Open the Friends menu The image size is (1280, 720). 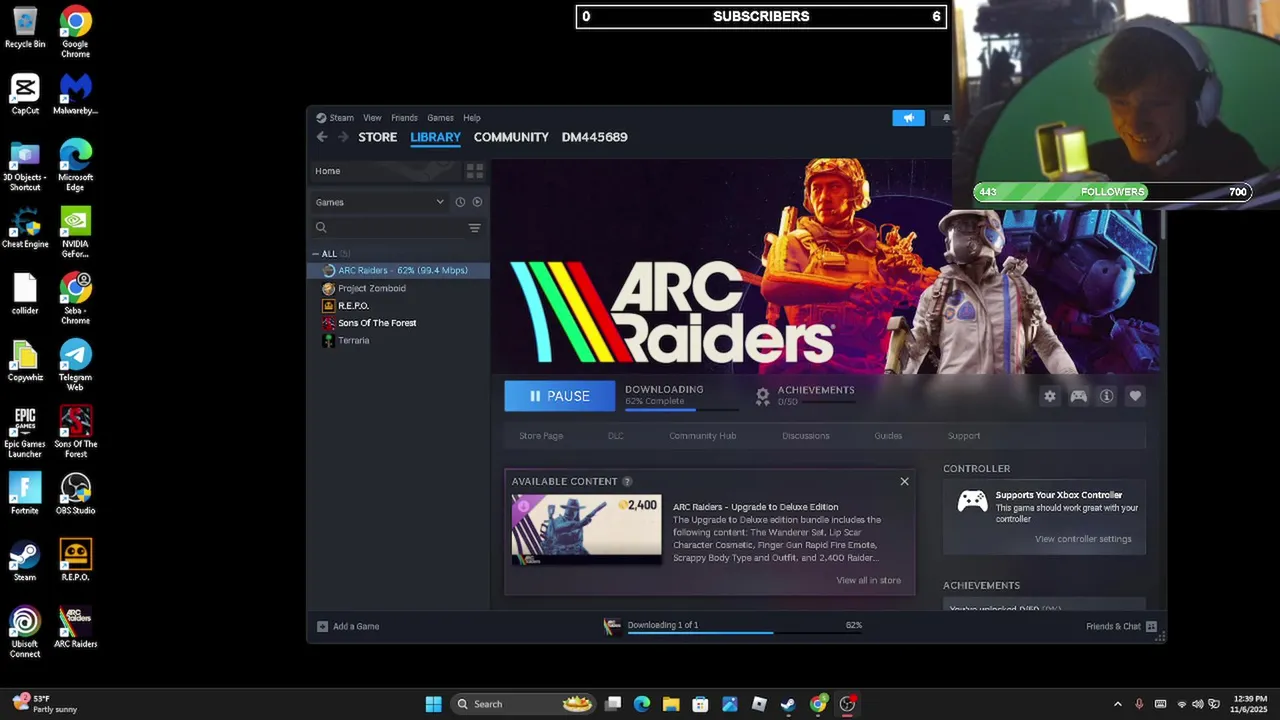point(404,118)
